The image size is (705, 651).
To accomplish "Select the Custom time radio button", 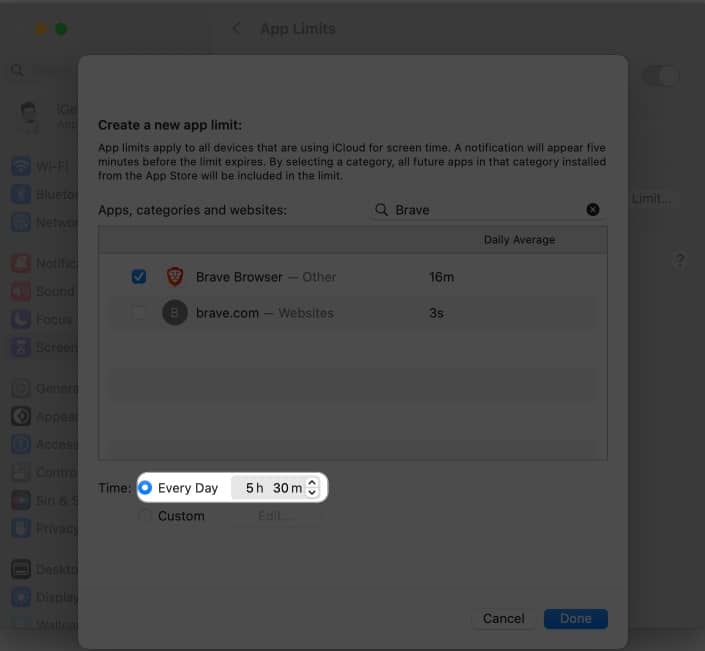I will point(145,515).
